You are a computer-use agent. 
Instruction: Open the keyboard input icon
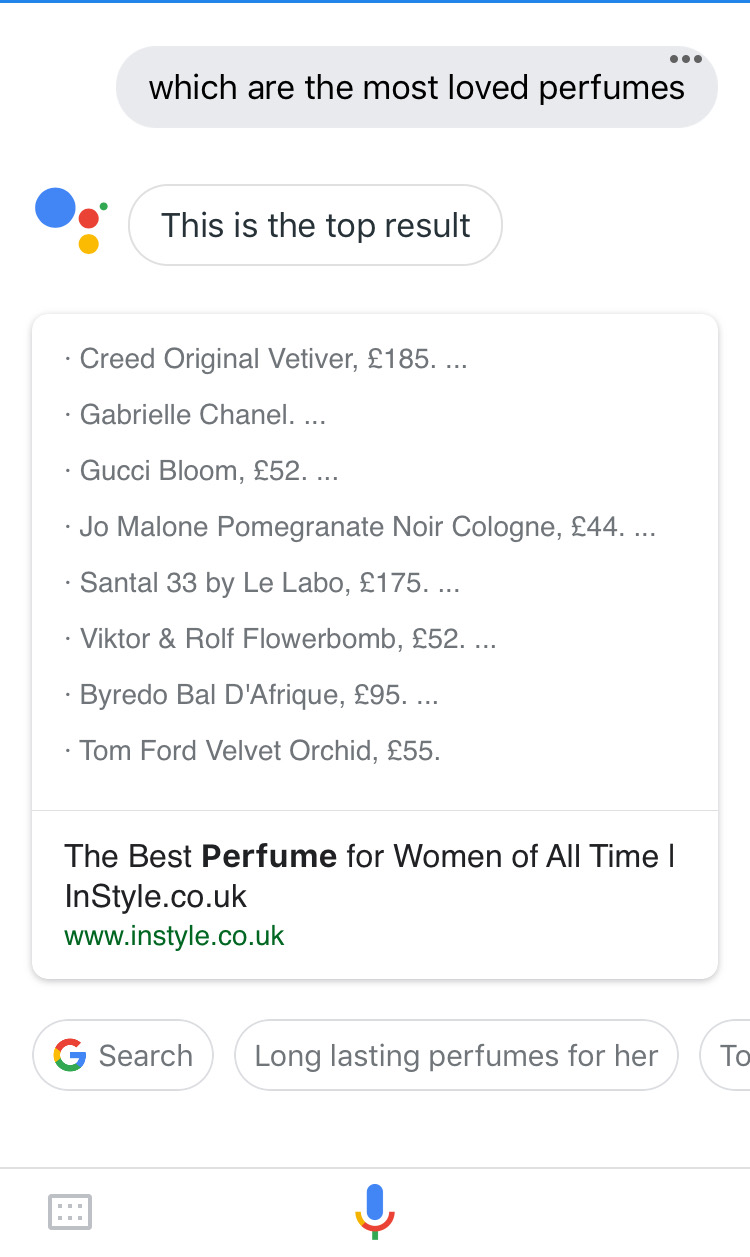click(70, 1212)
